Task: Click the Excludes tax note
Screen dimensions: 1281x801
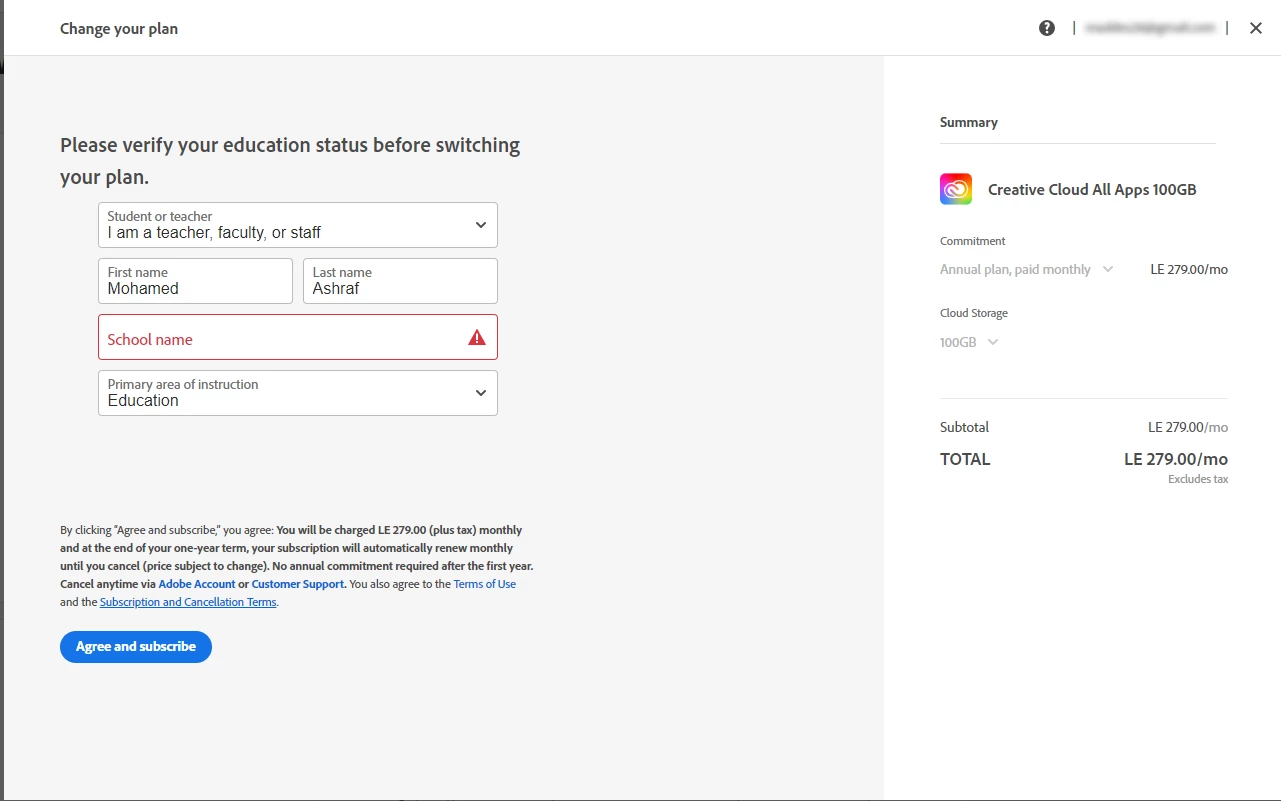Action: click(1198, 480)
